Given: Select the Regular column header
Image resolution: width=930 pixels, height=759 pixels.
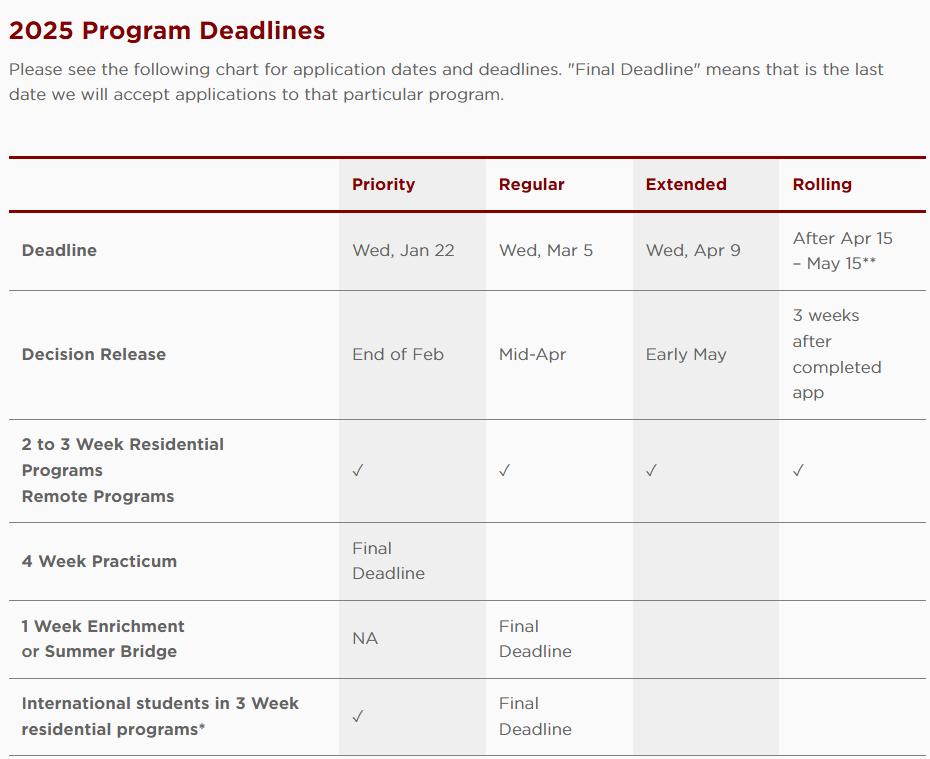Looking at the screenshot, I should click(531, 184).
